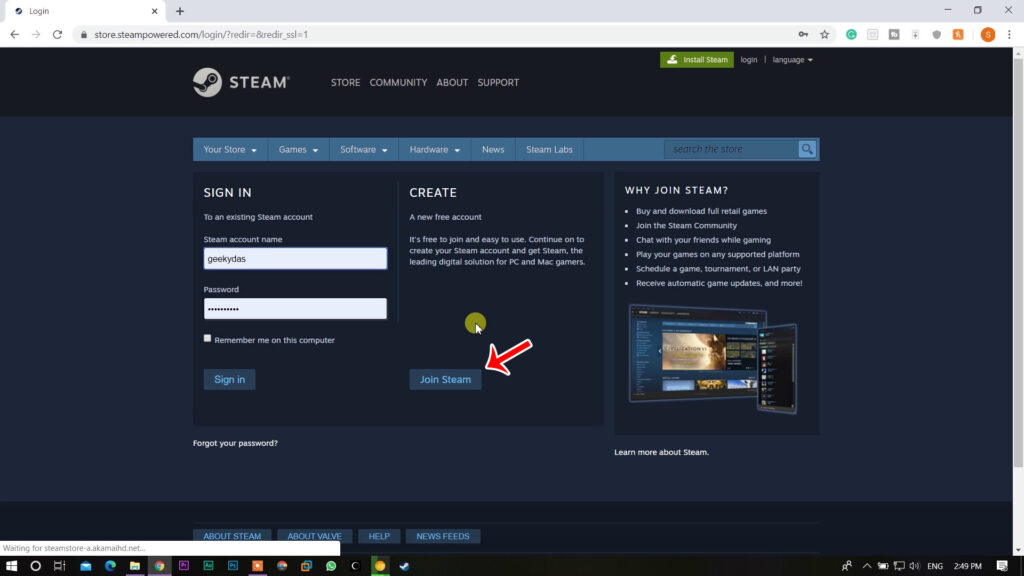Click the Sign in button

(x=229, y=379)
